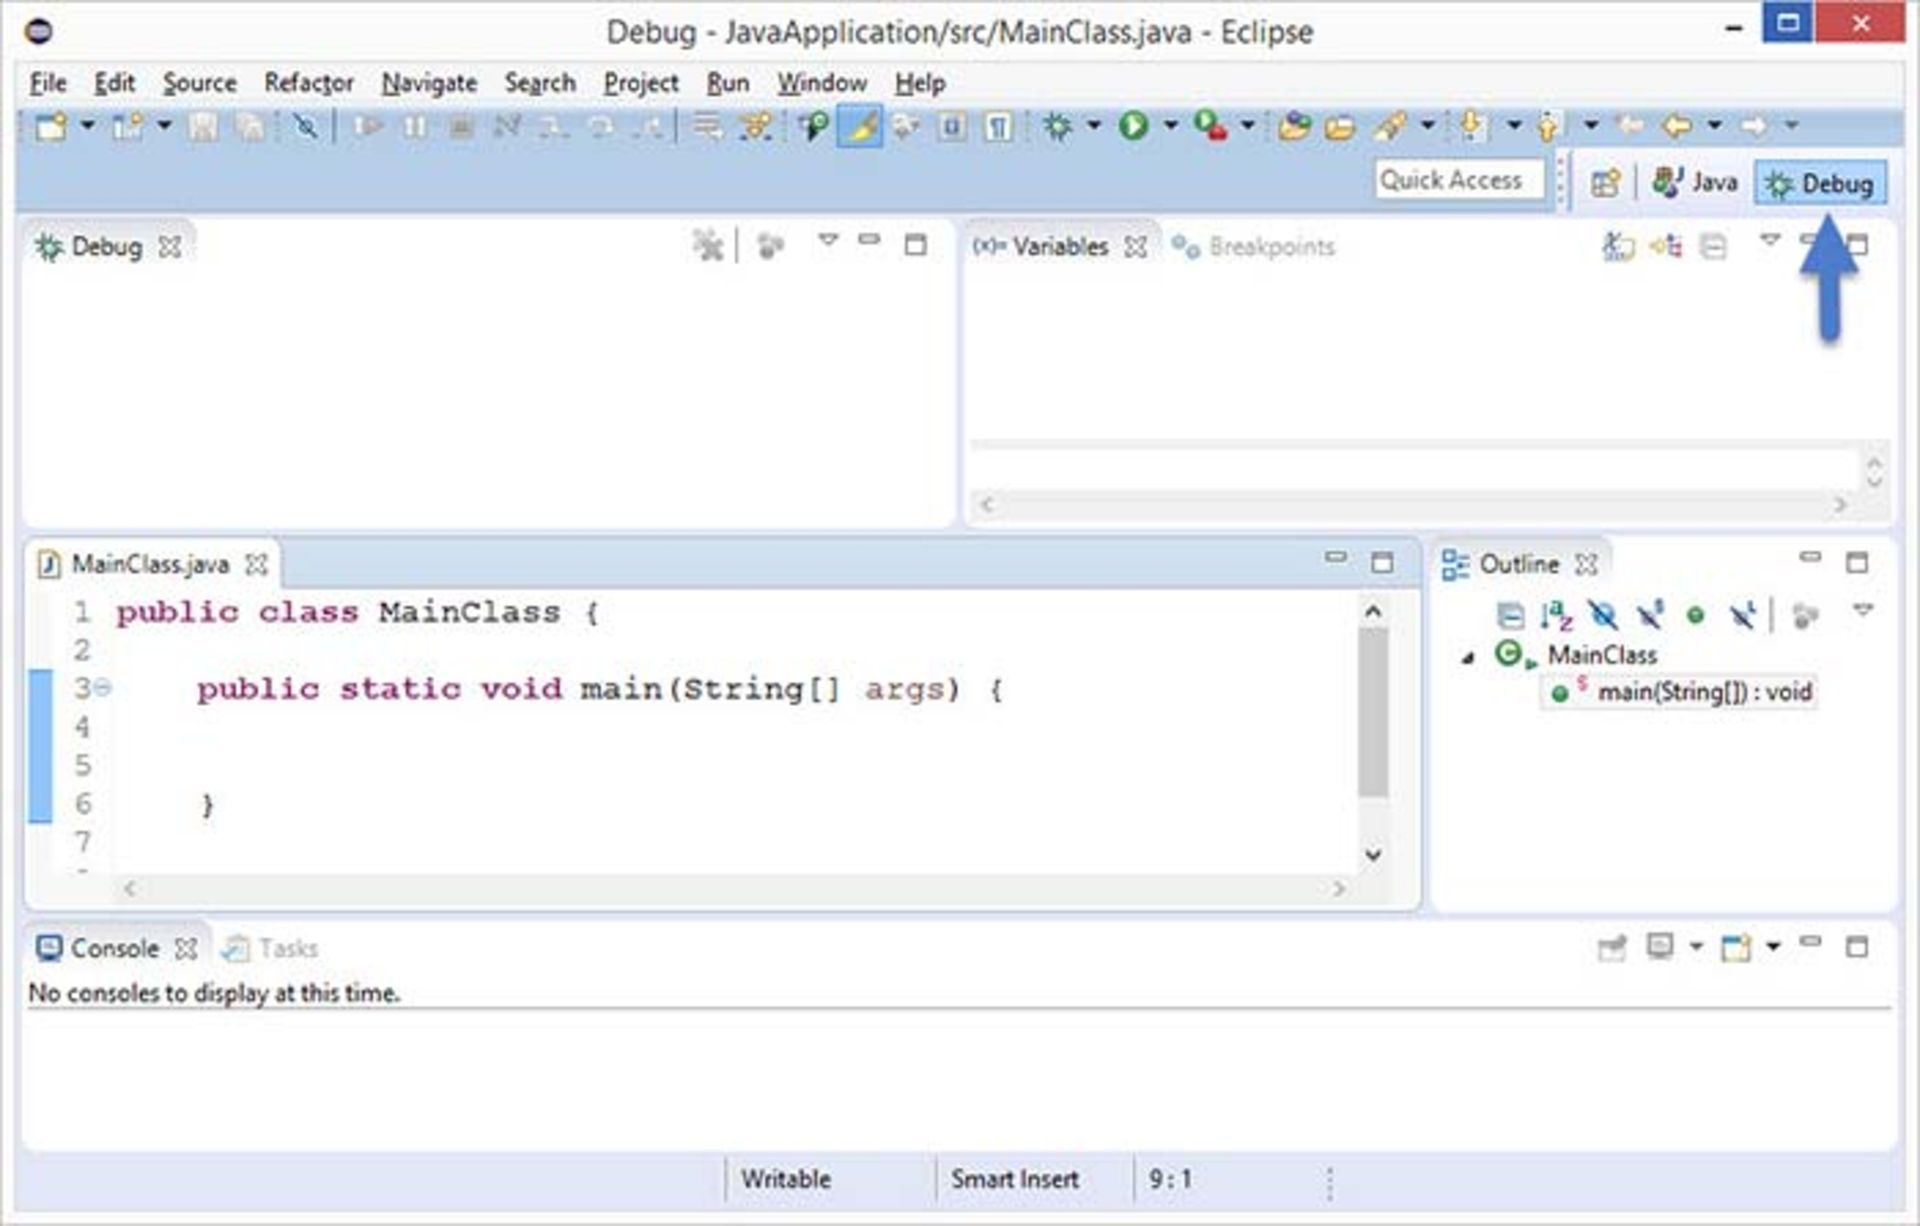Click the Back navigation yellow arrow
1920x1226 pixels.
(x=1677, y=126)
